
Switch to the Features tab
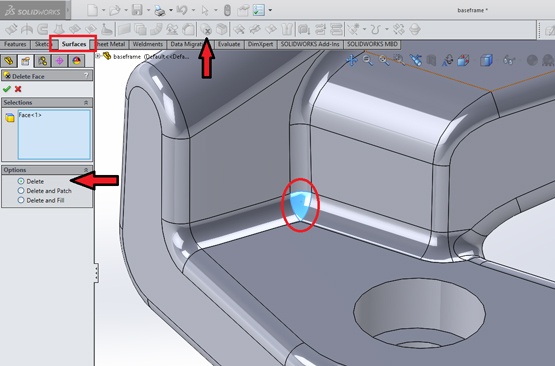pos(15,44)
